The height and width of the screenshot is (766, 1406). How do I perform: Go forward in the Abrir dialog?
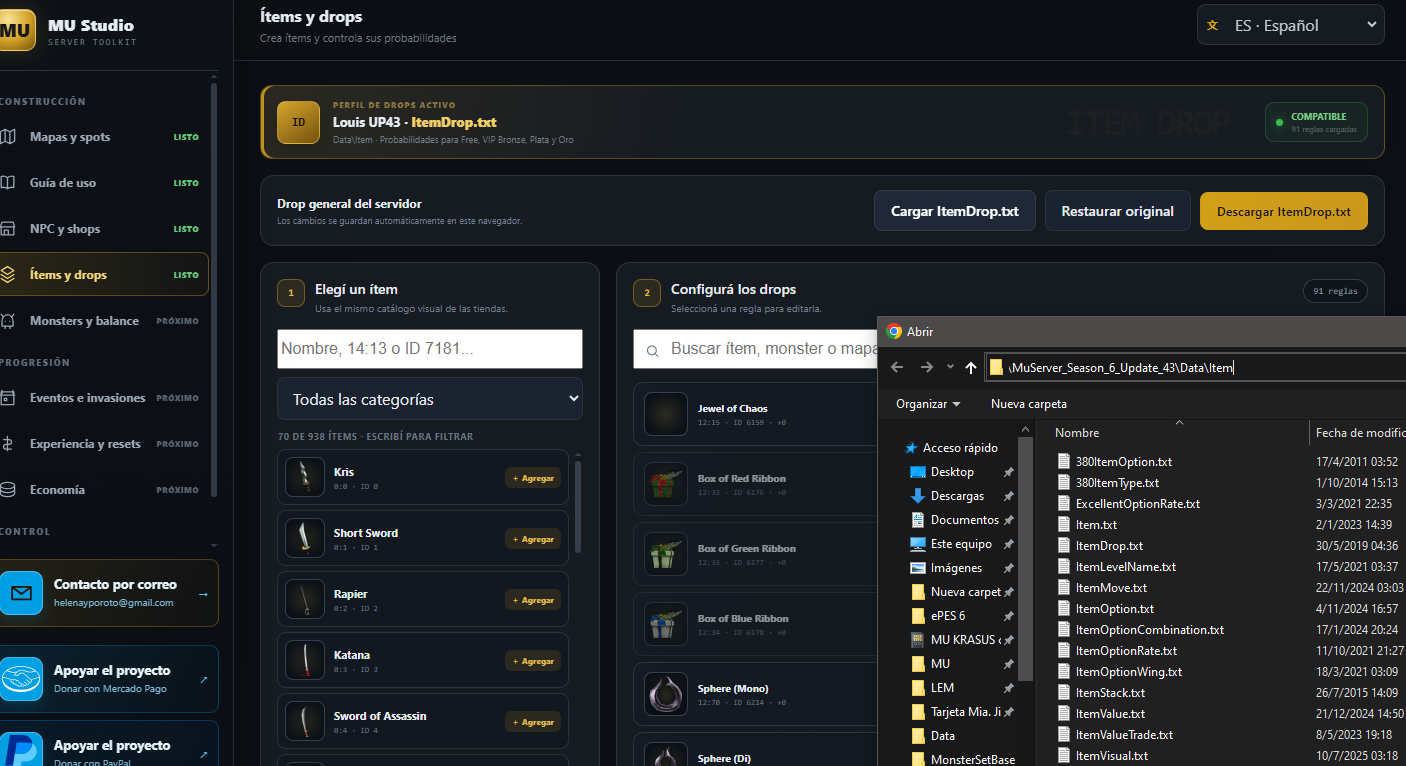point(926,367)
